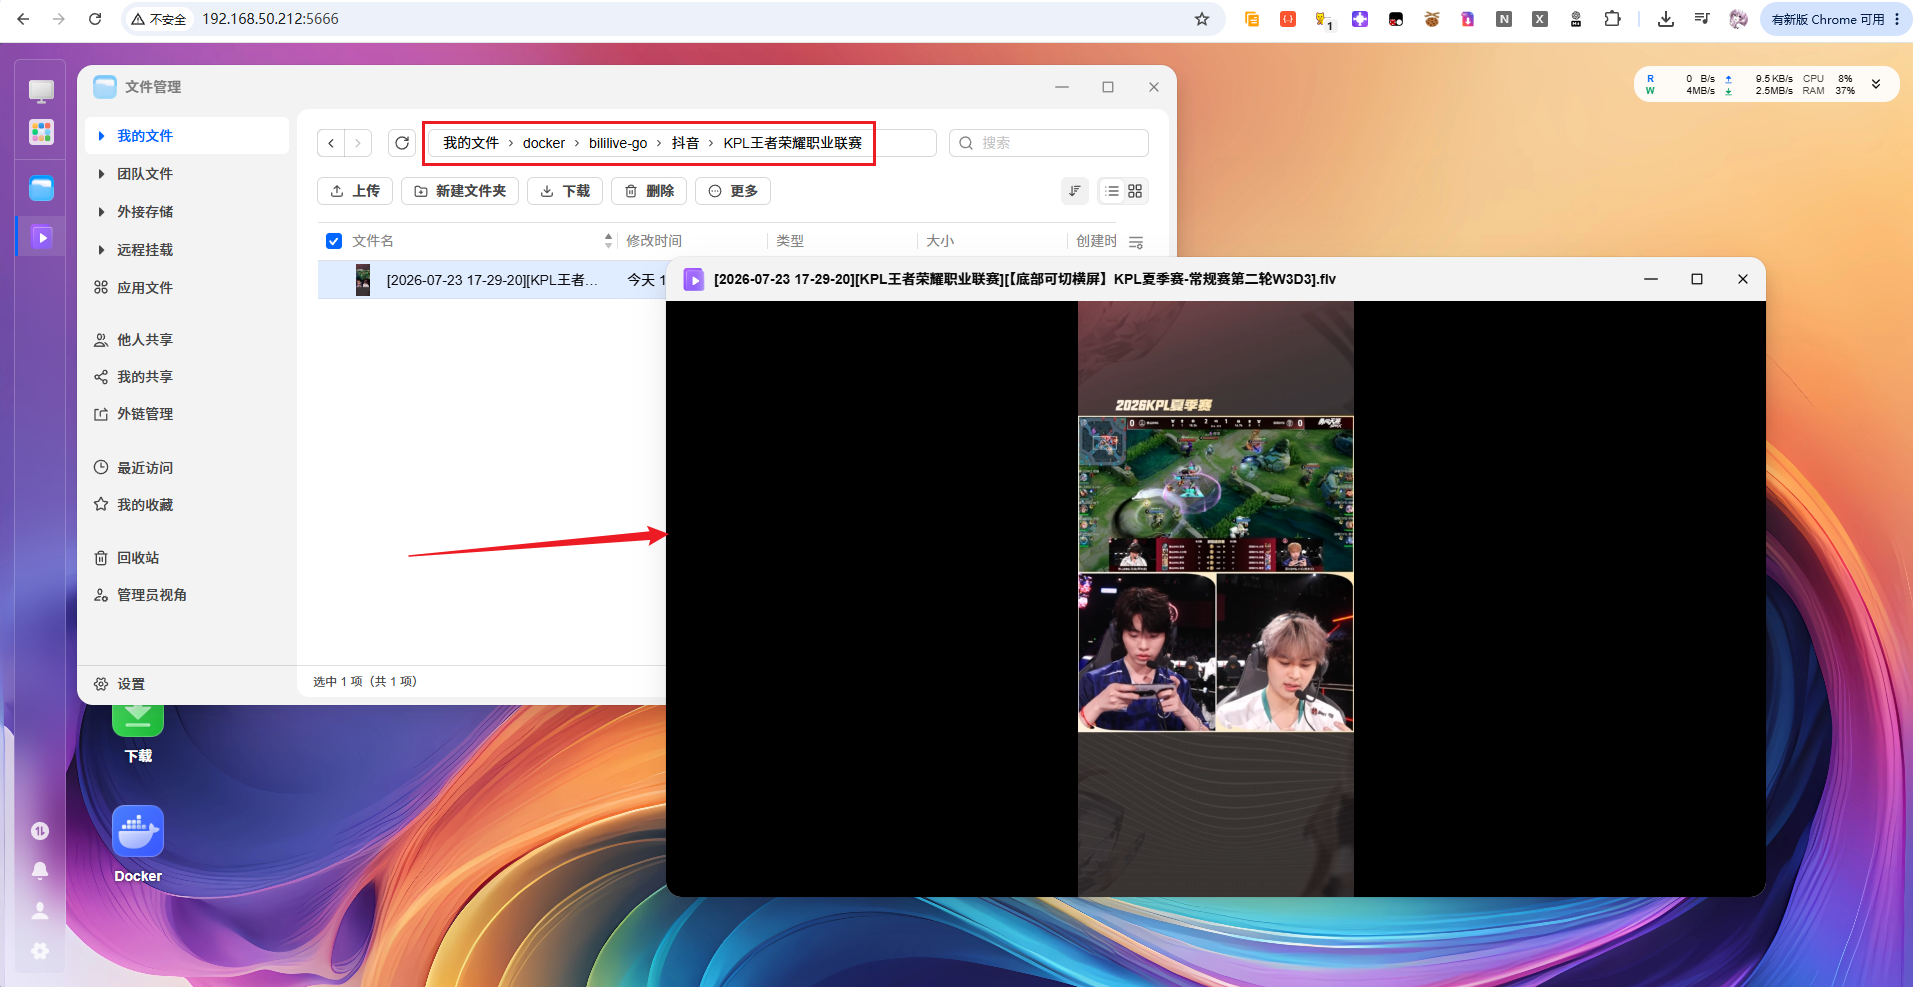This screenshot has width=1913, height=987.
Task: Toggle the select-all files checkbox
Action: 334,241
